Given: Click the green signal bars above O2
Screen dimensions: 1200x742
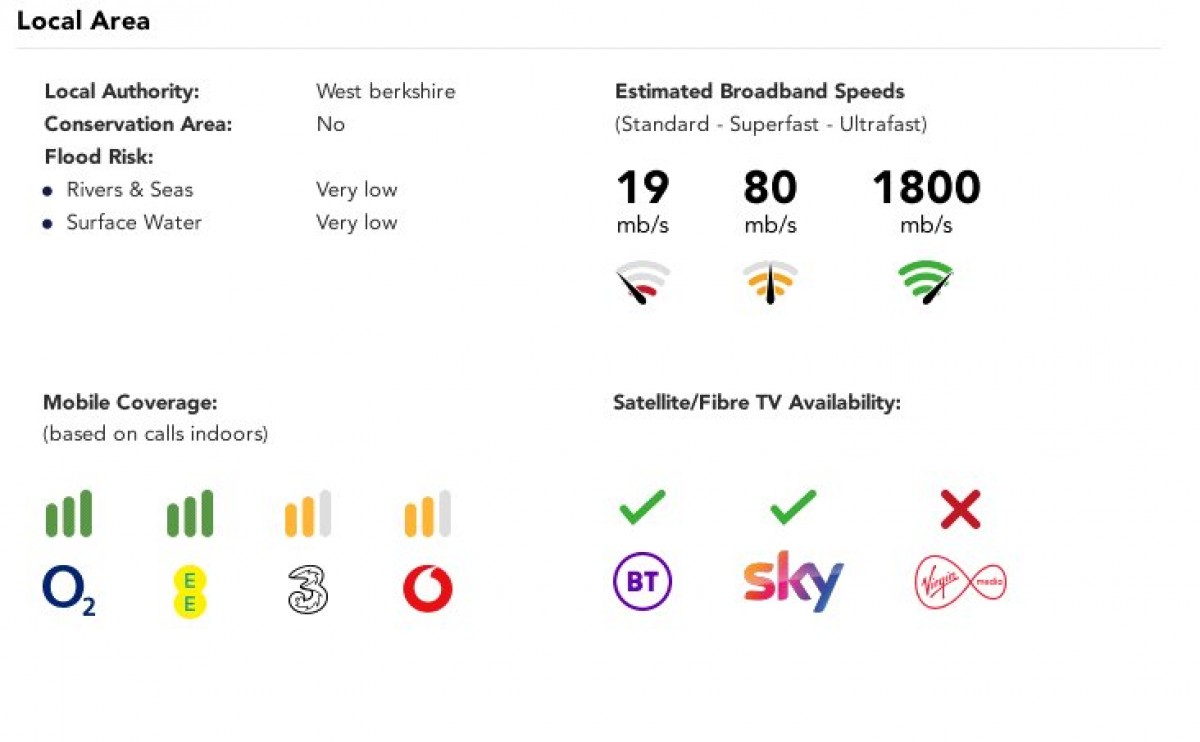Looking at the screenshot, I should [69, 514].
